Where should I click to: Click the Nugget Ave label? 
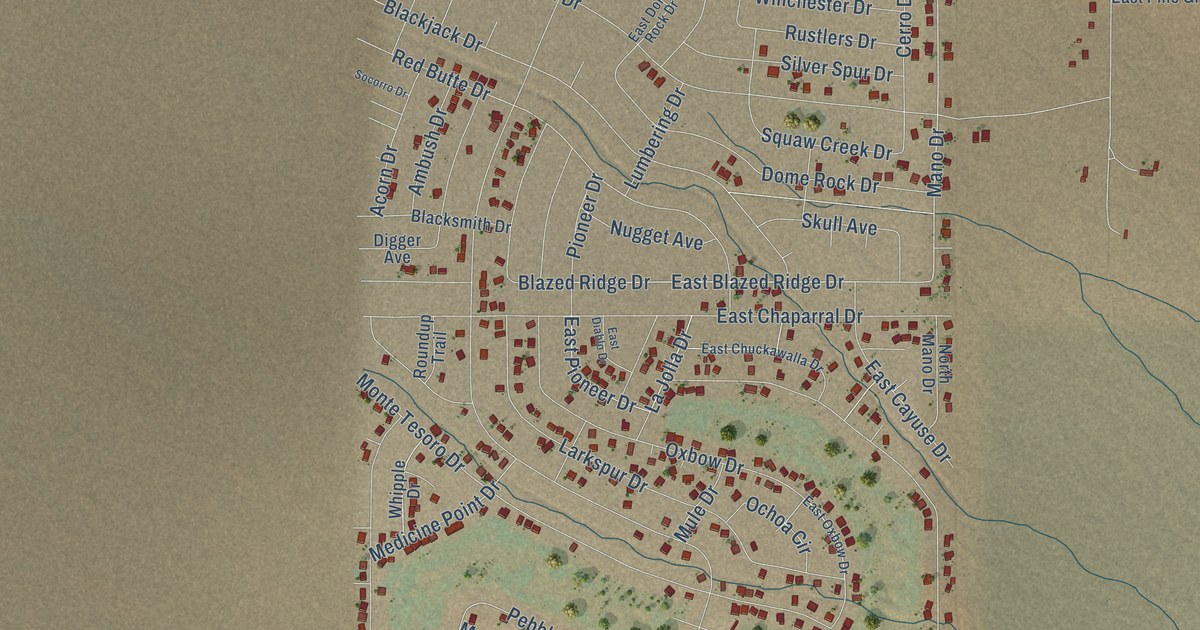click(657, 235)
